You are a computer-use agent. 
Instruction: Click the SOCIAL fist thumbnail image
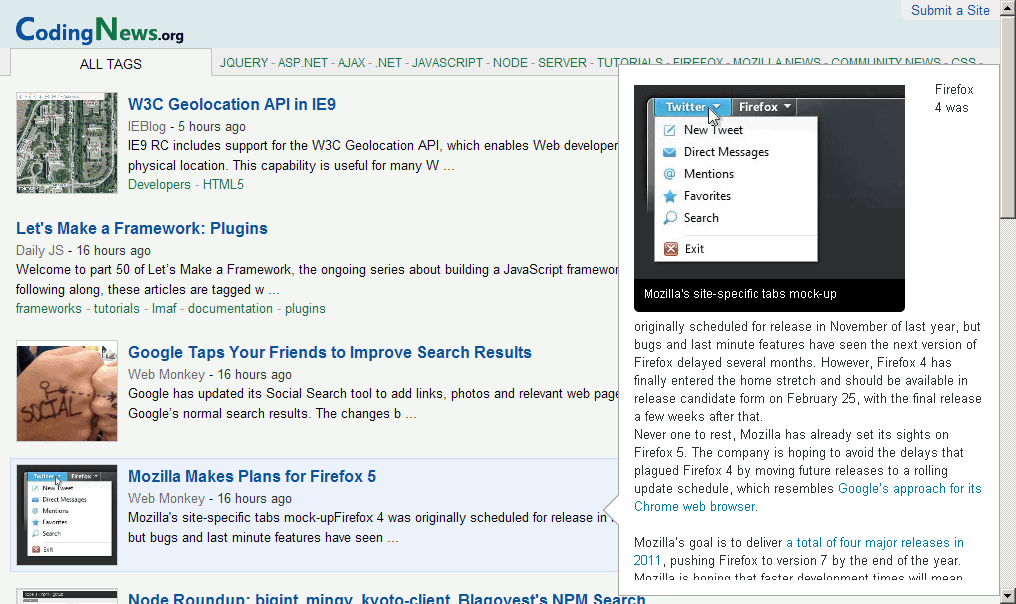[x=67, y=391]
